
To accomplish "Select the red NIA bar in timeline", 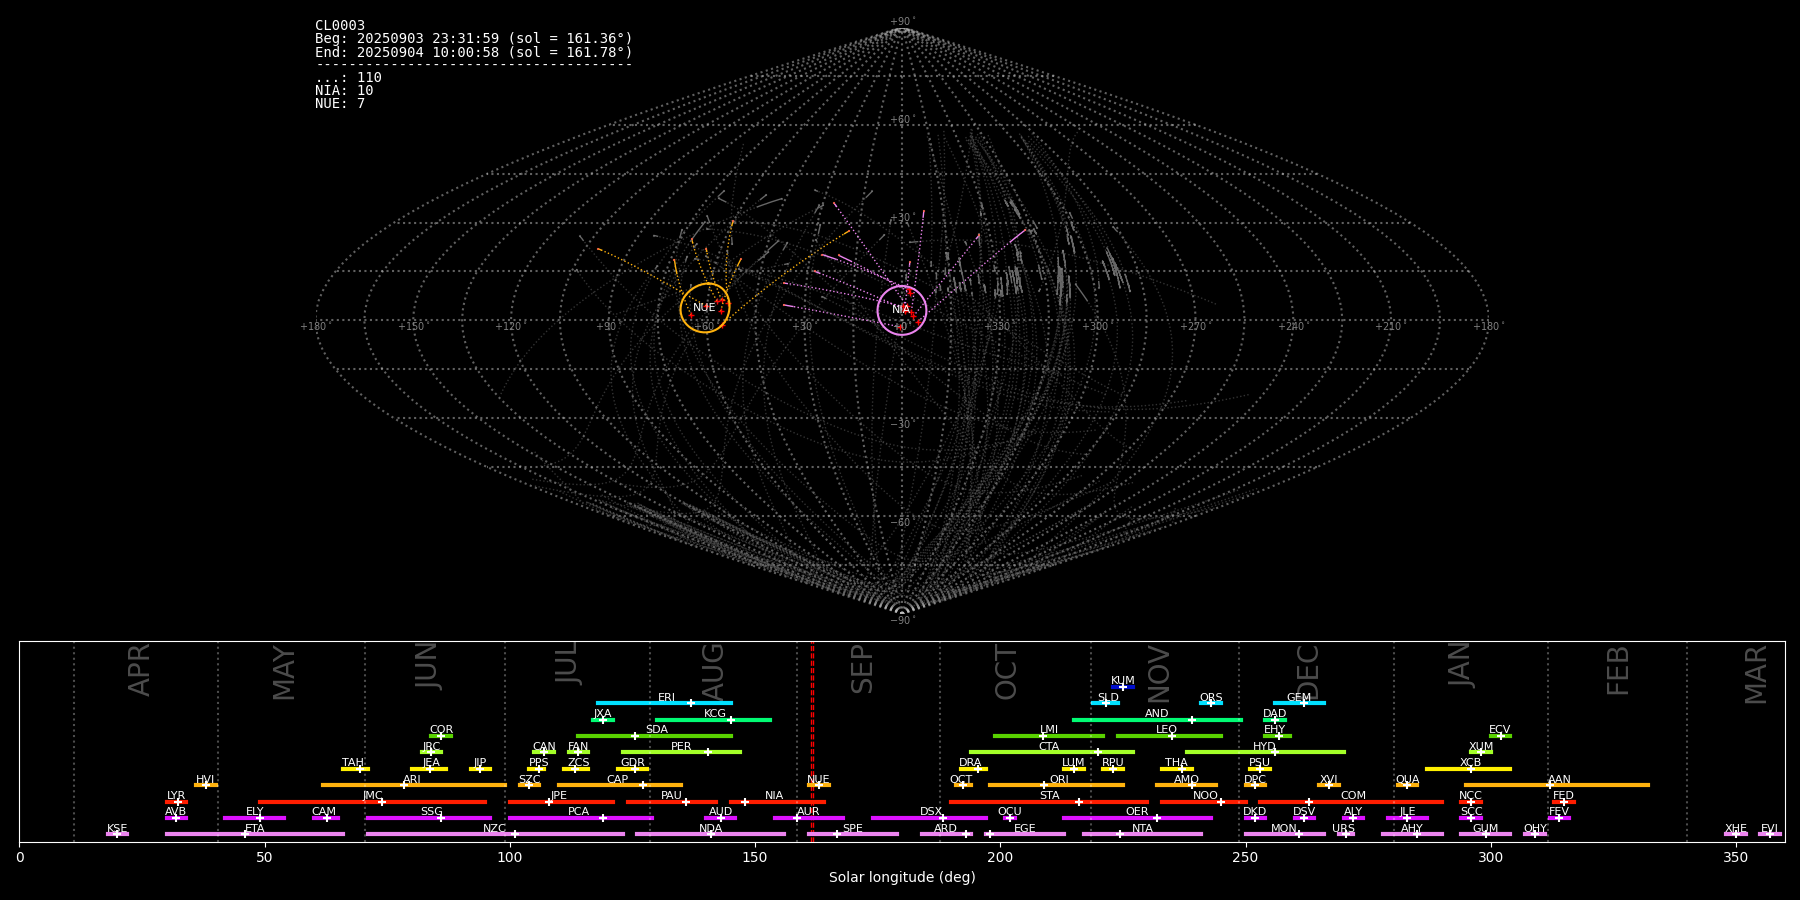I will pos(777,801).
